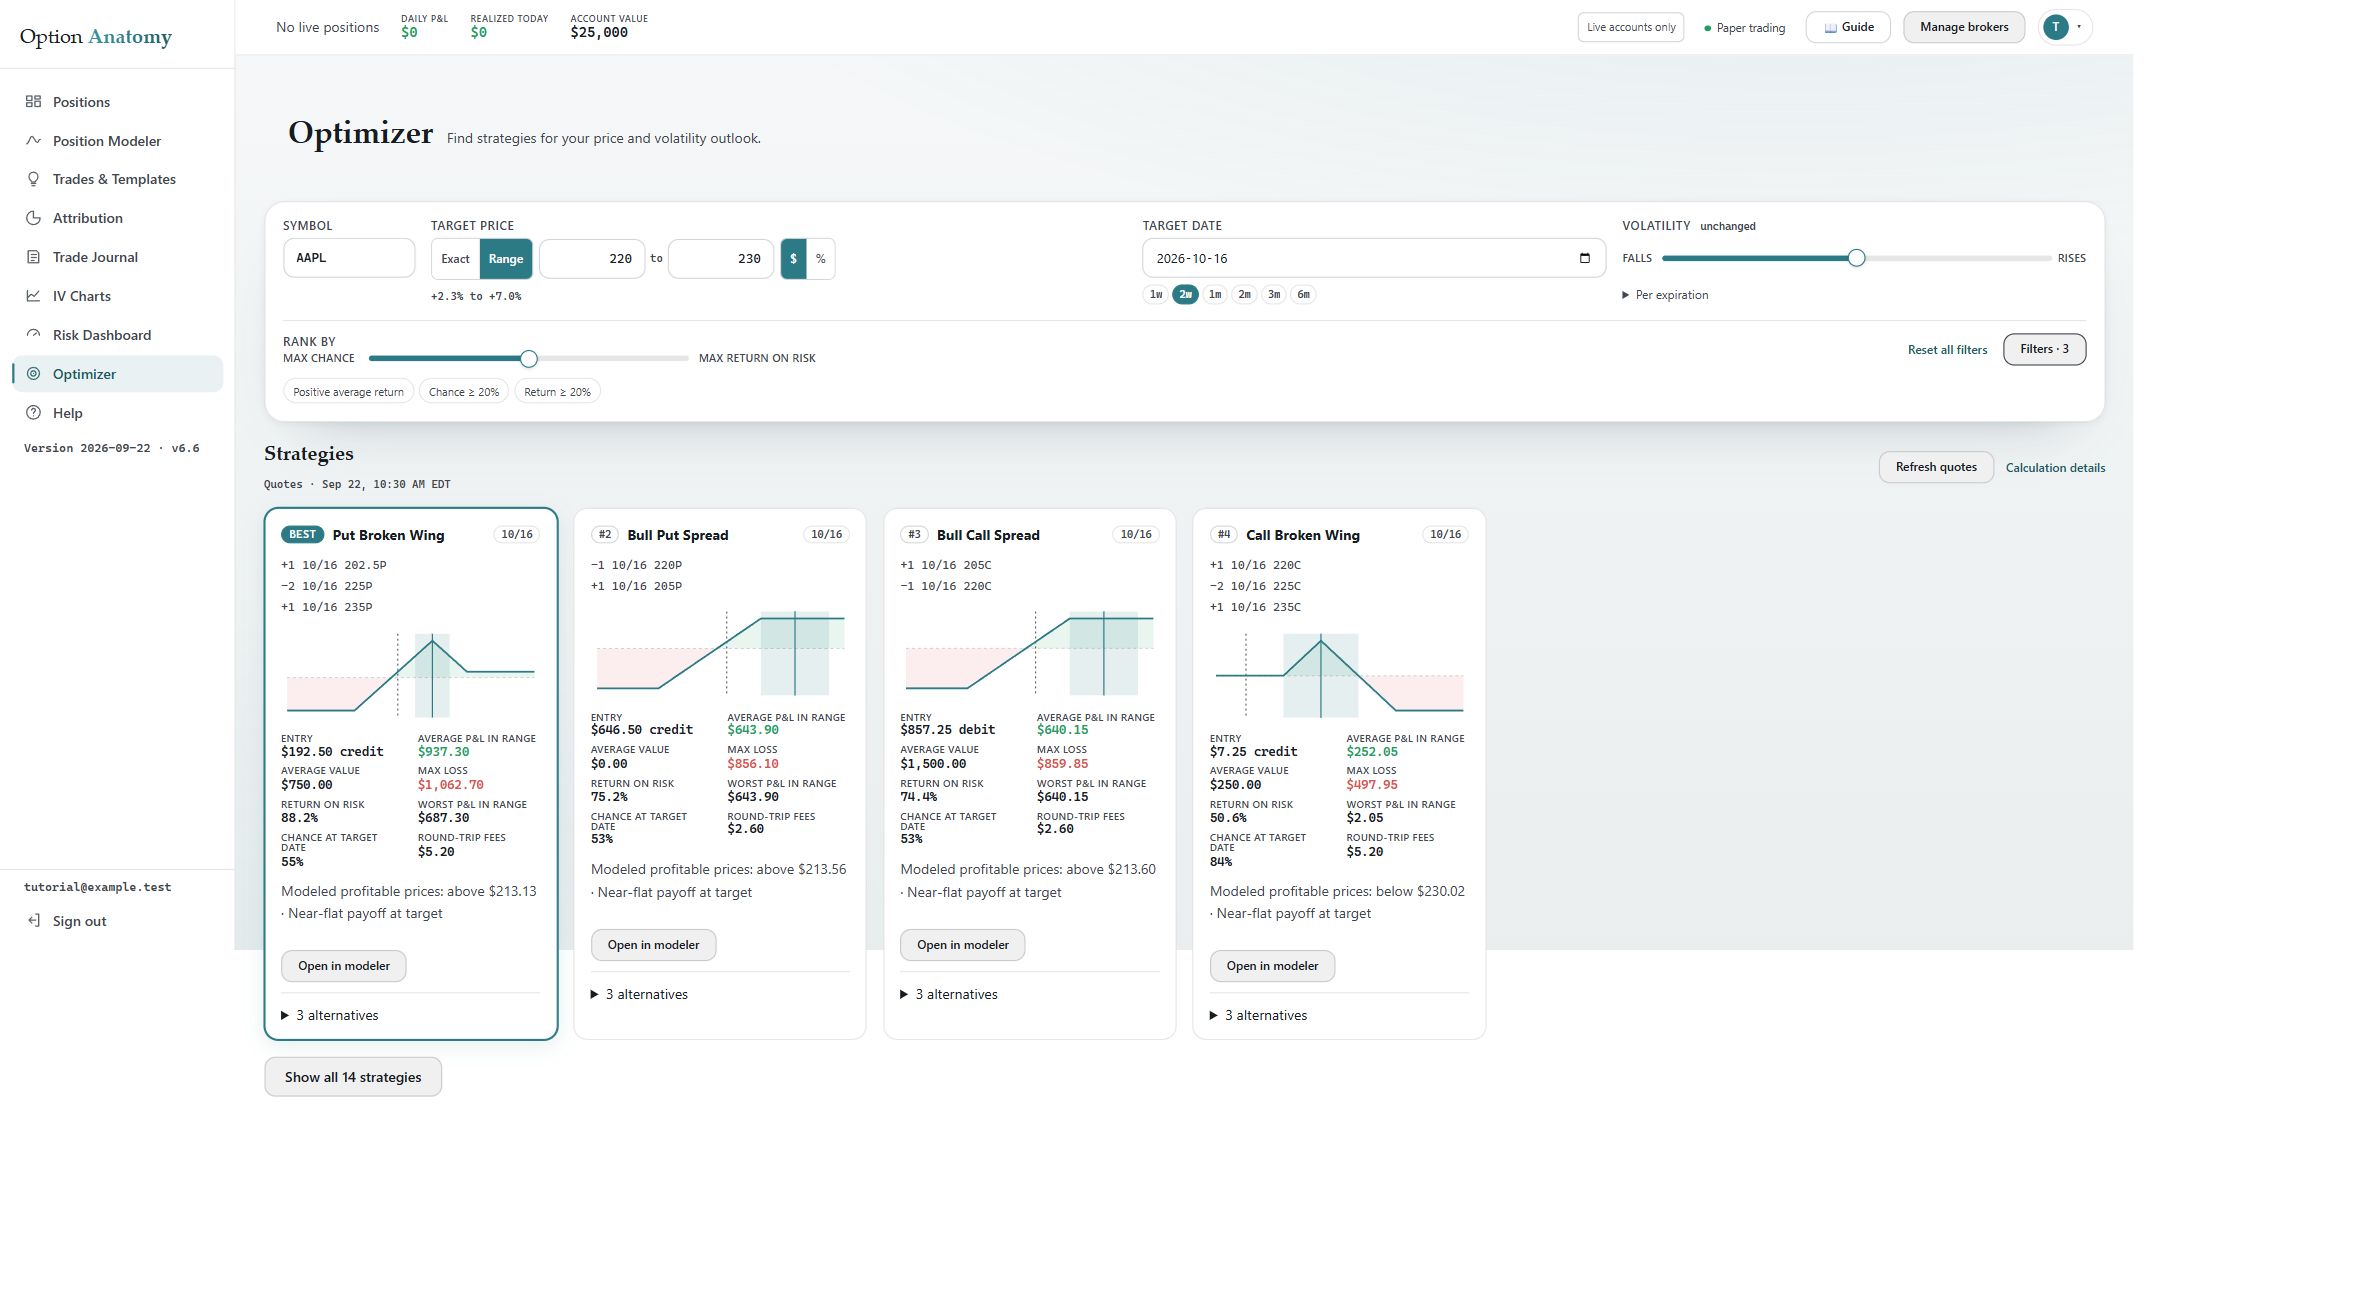The width and height of the screenshot is (2370, 1307).
Task: Open Bull Put Spread in modeler
Action: click(653, 945)
